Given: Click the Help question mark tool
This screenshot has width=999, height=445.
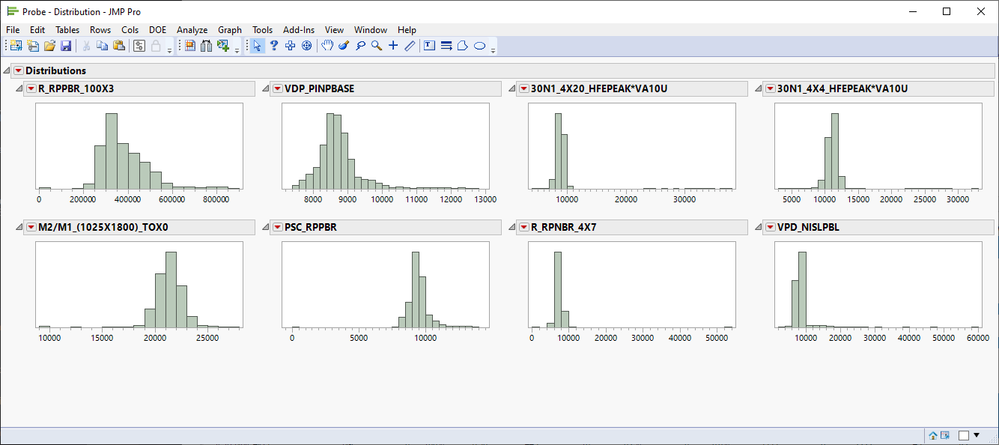Looking at the screenshot, I should [274, 45].
